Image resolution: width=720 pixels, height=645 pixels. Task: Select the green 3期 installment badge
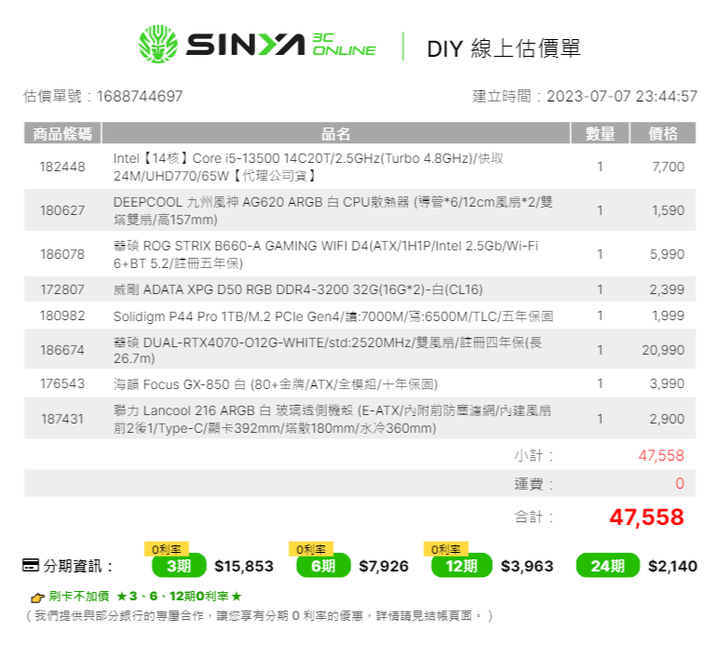179,566
